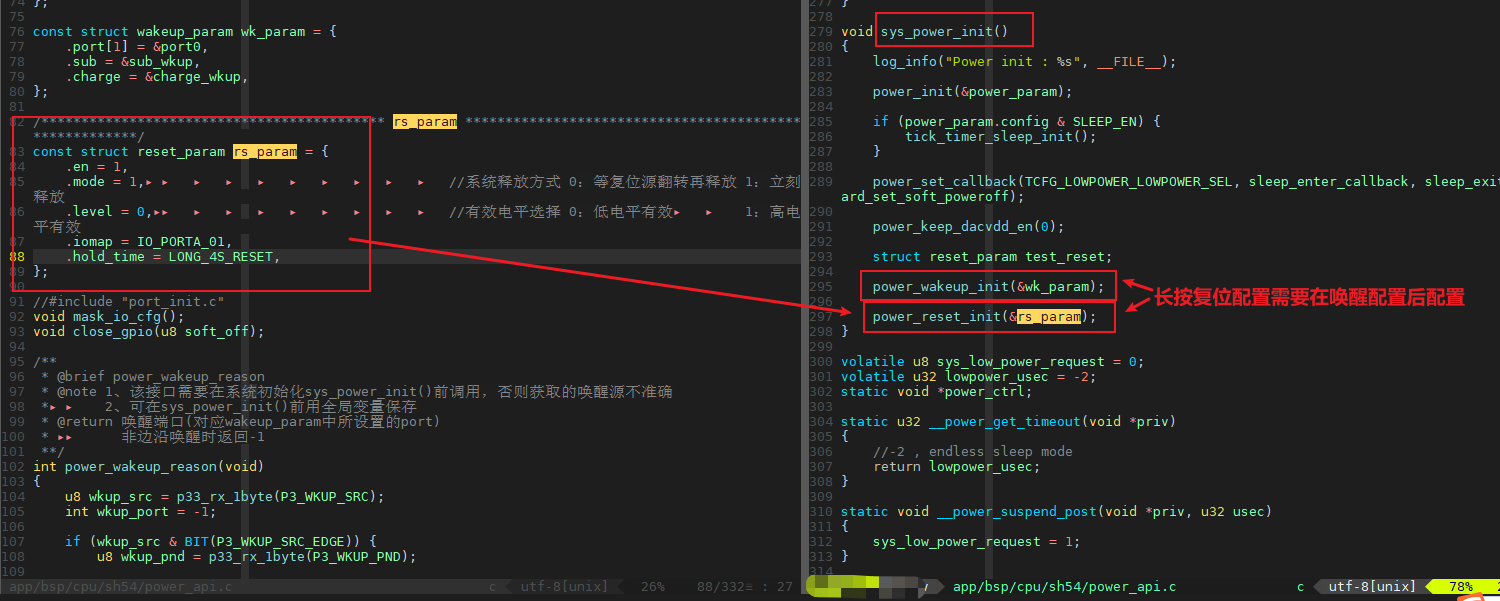Click the red Chinese annotation text

(1309, 298)
